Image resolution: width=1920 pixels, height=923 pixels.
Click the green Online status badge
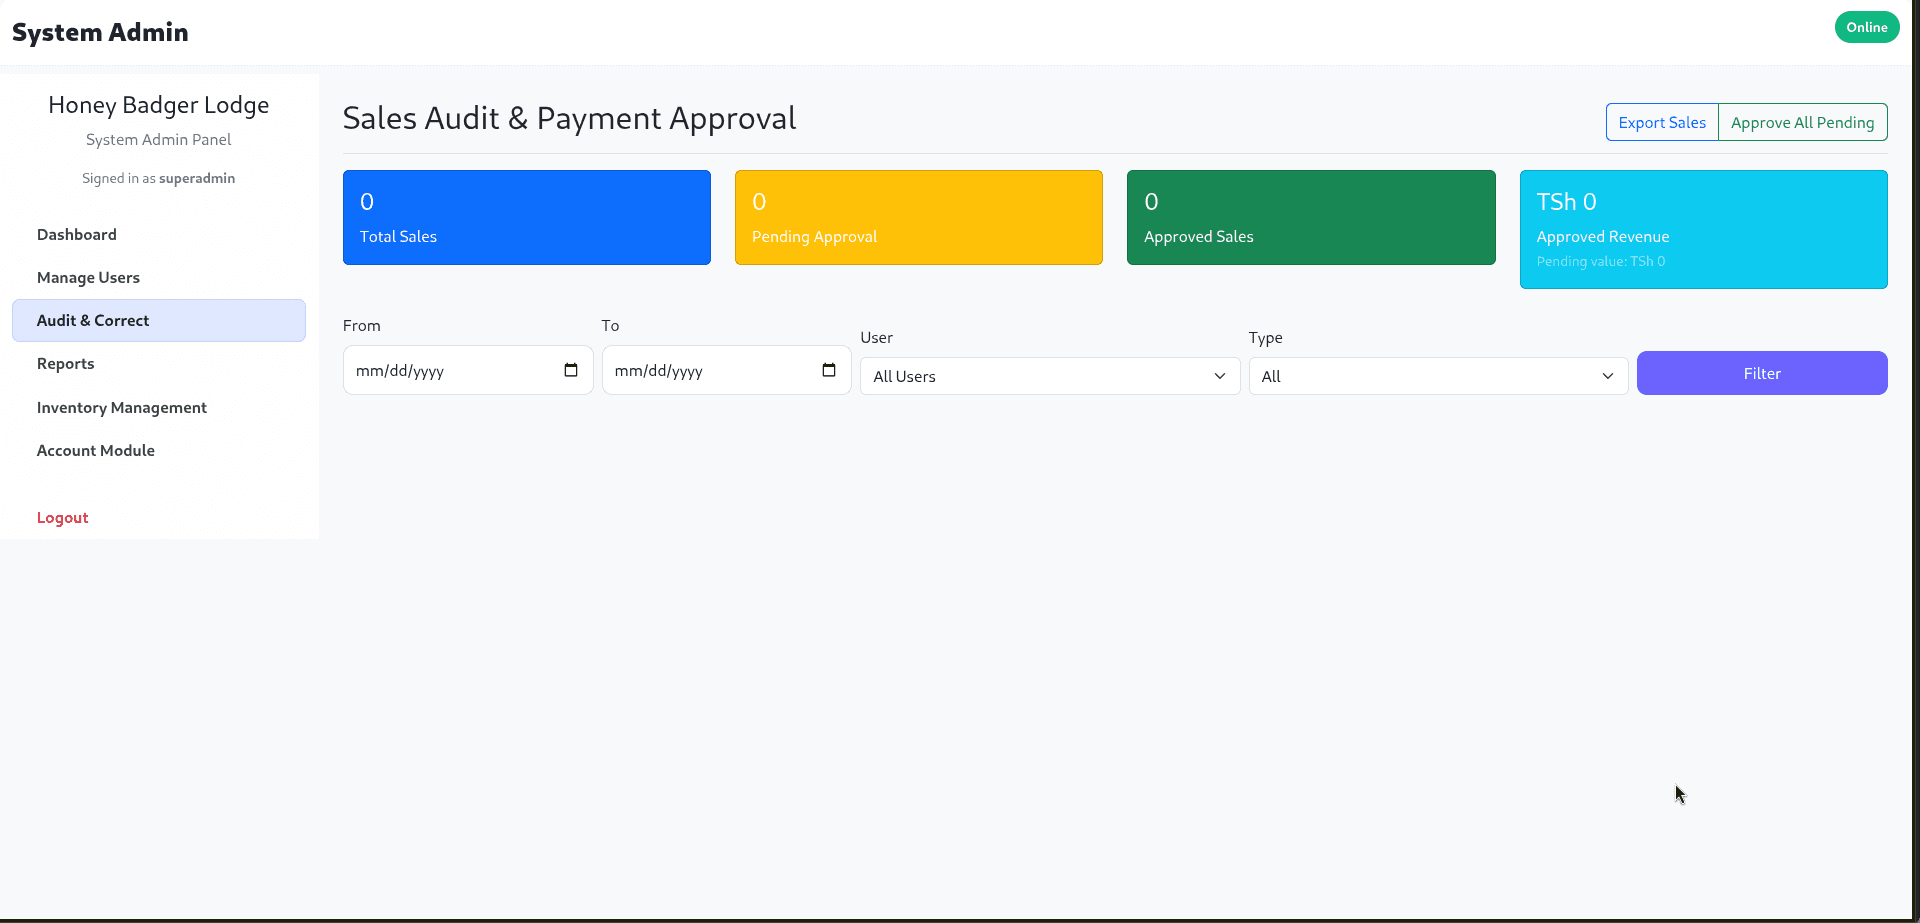coord(1866,27)
